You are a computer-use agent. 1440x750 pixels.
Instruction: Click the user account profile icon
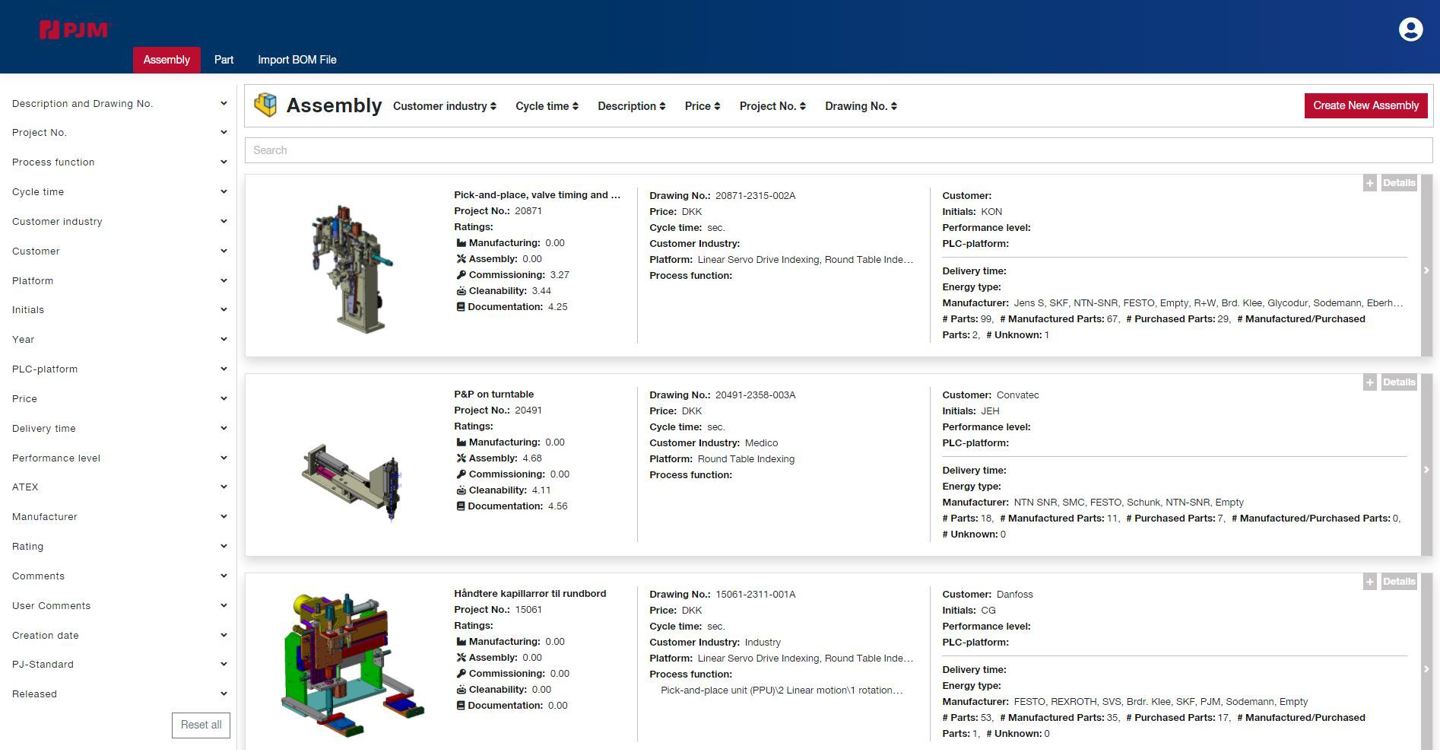pos(1410,30)
